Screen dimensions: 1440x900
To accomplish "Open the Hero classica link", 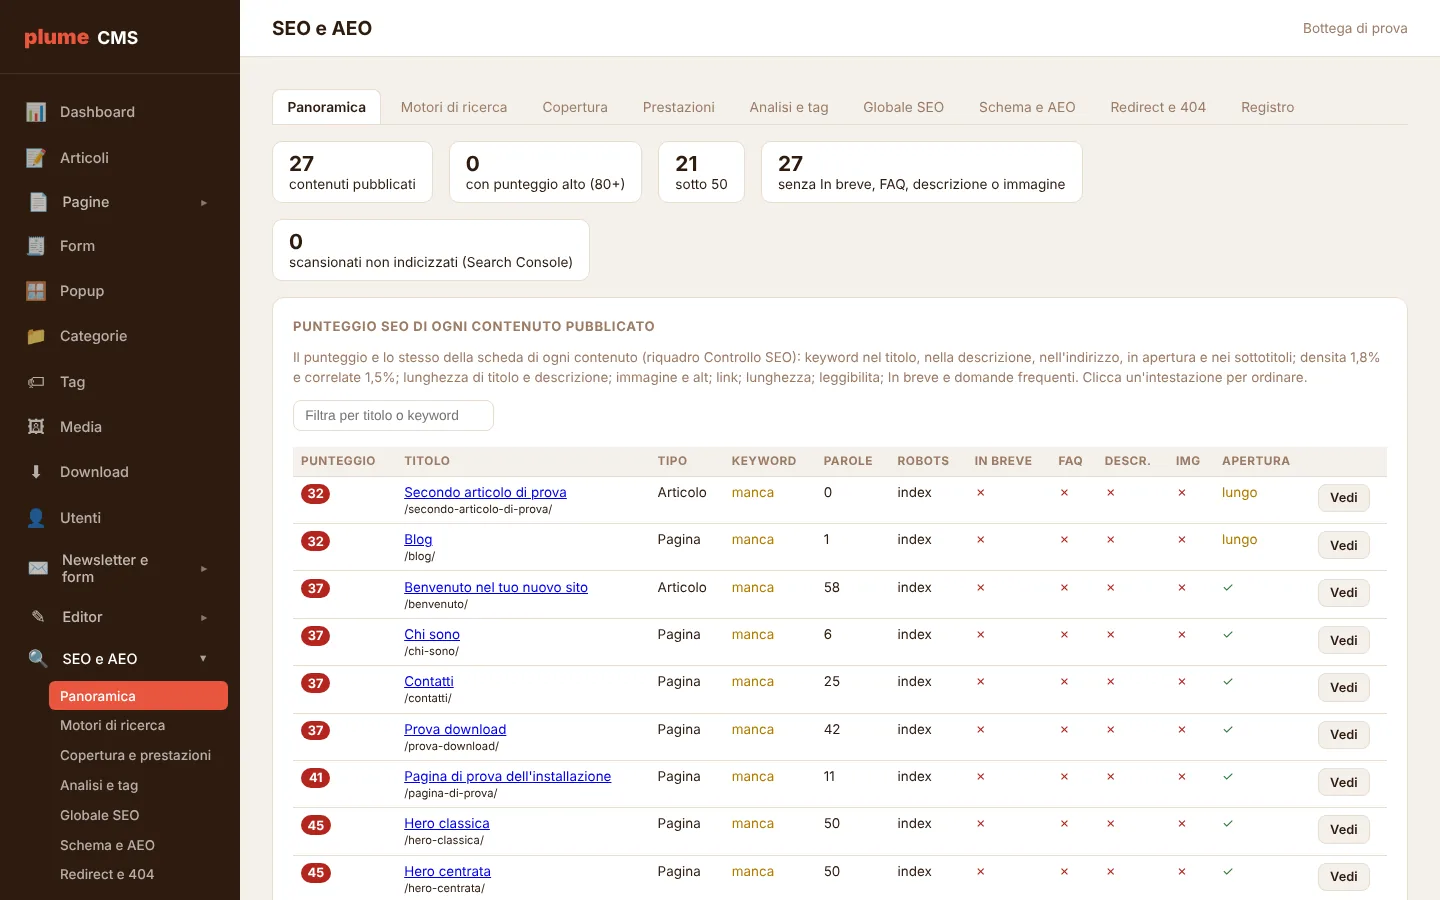I will tap(447, 823).
